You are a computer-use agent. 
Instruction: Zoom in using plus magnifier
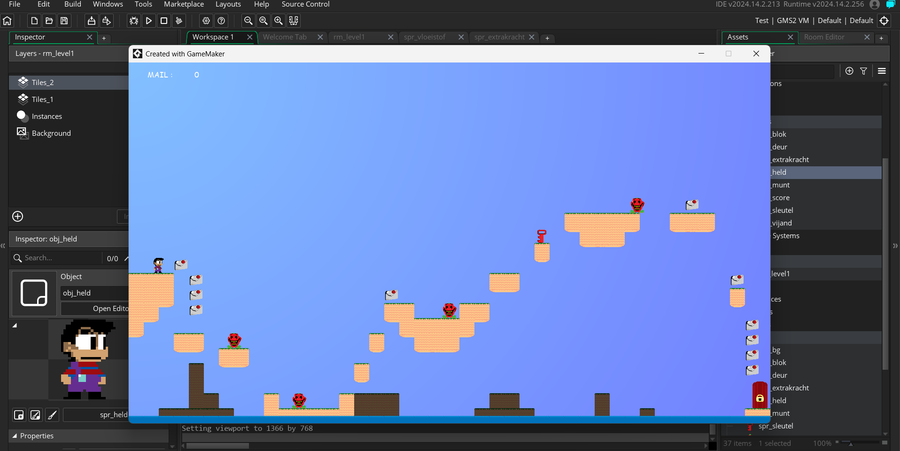coord(278,21)
